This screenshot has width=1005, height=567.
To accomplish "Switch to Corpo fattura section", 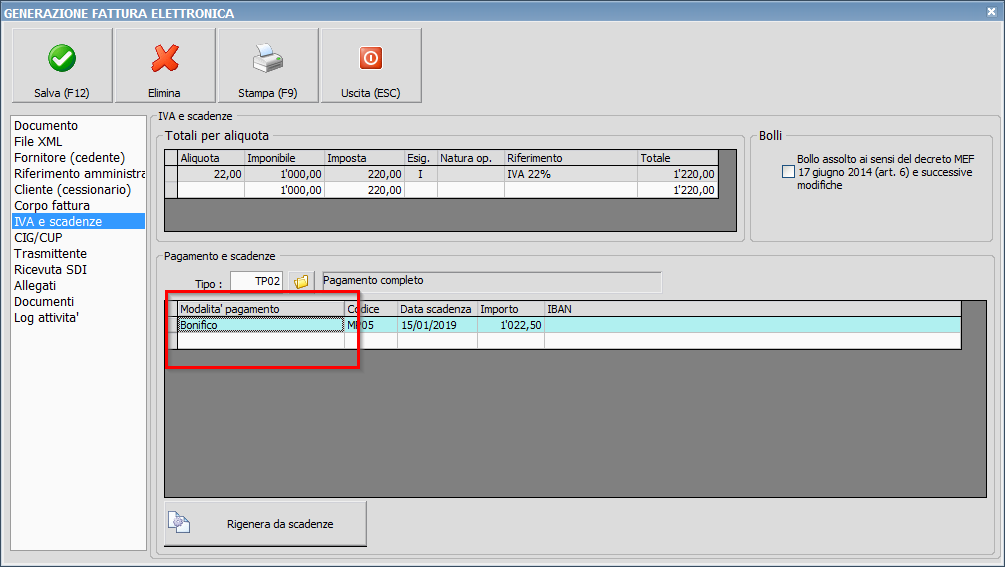I will point(78,206).
